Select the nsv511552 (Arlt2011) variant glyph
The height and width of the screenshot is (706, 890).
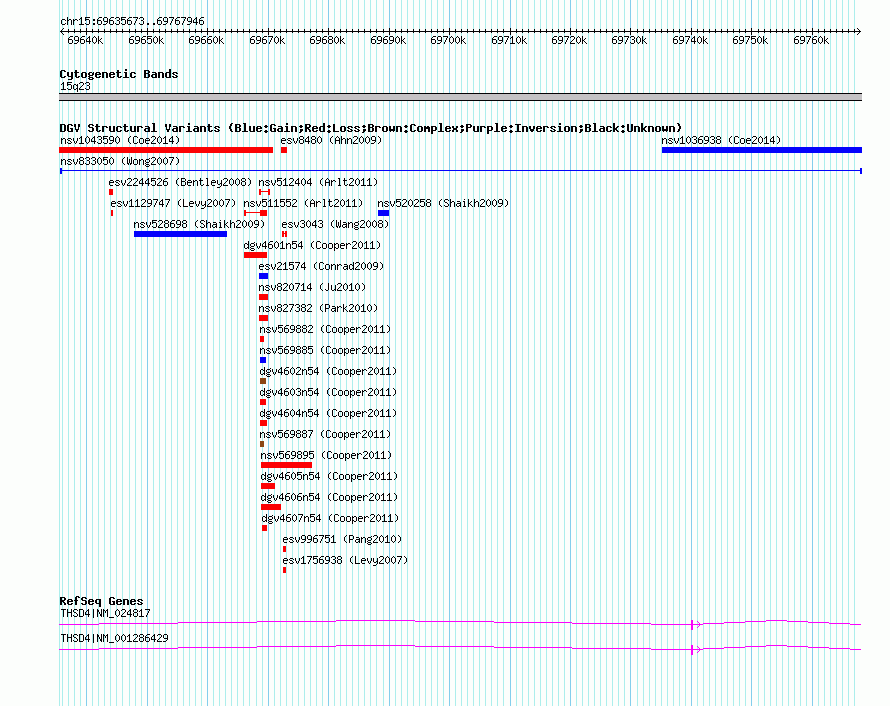tap(255, 213)
